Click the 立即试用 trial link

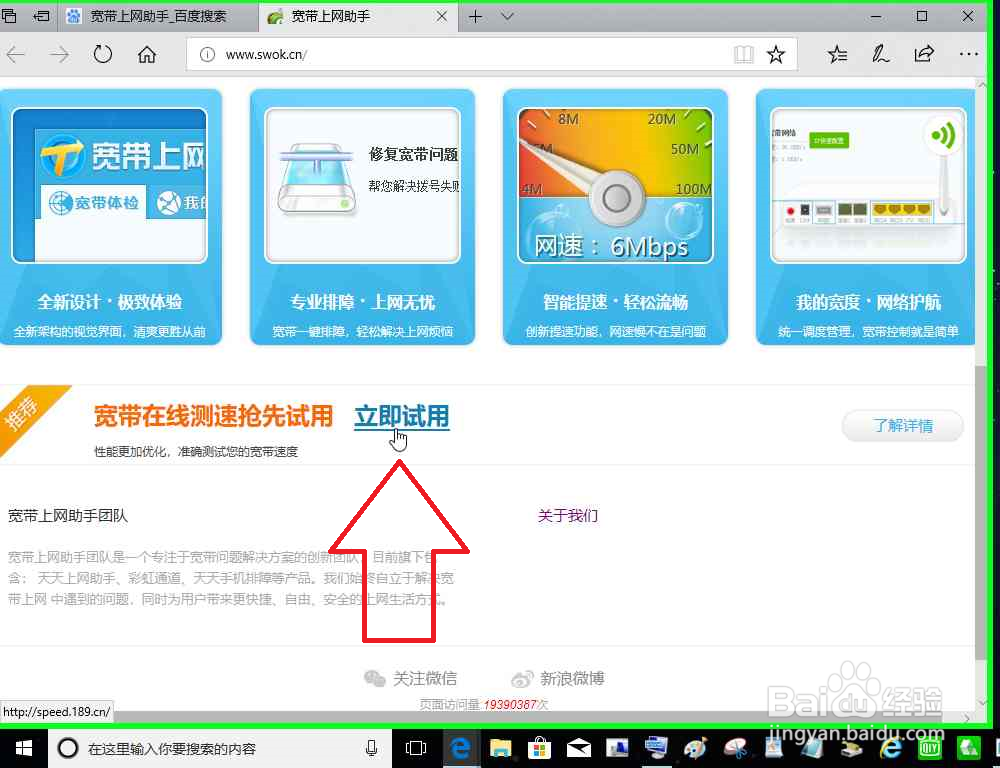click(401, 415)
